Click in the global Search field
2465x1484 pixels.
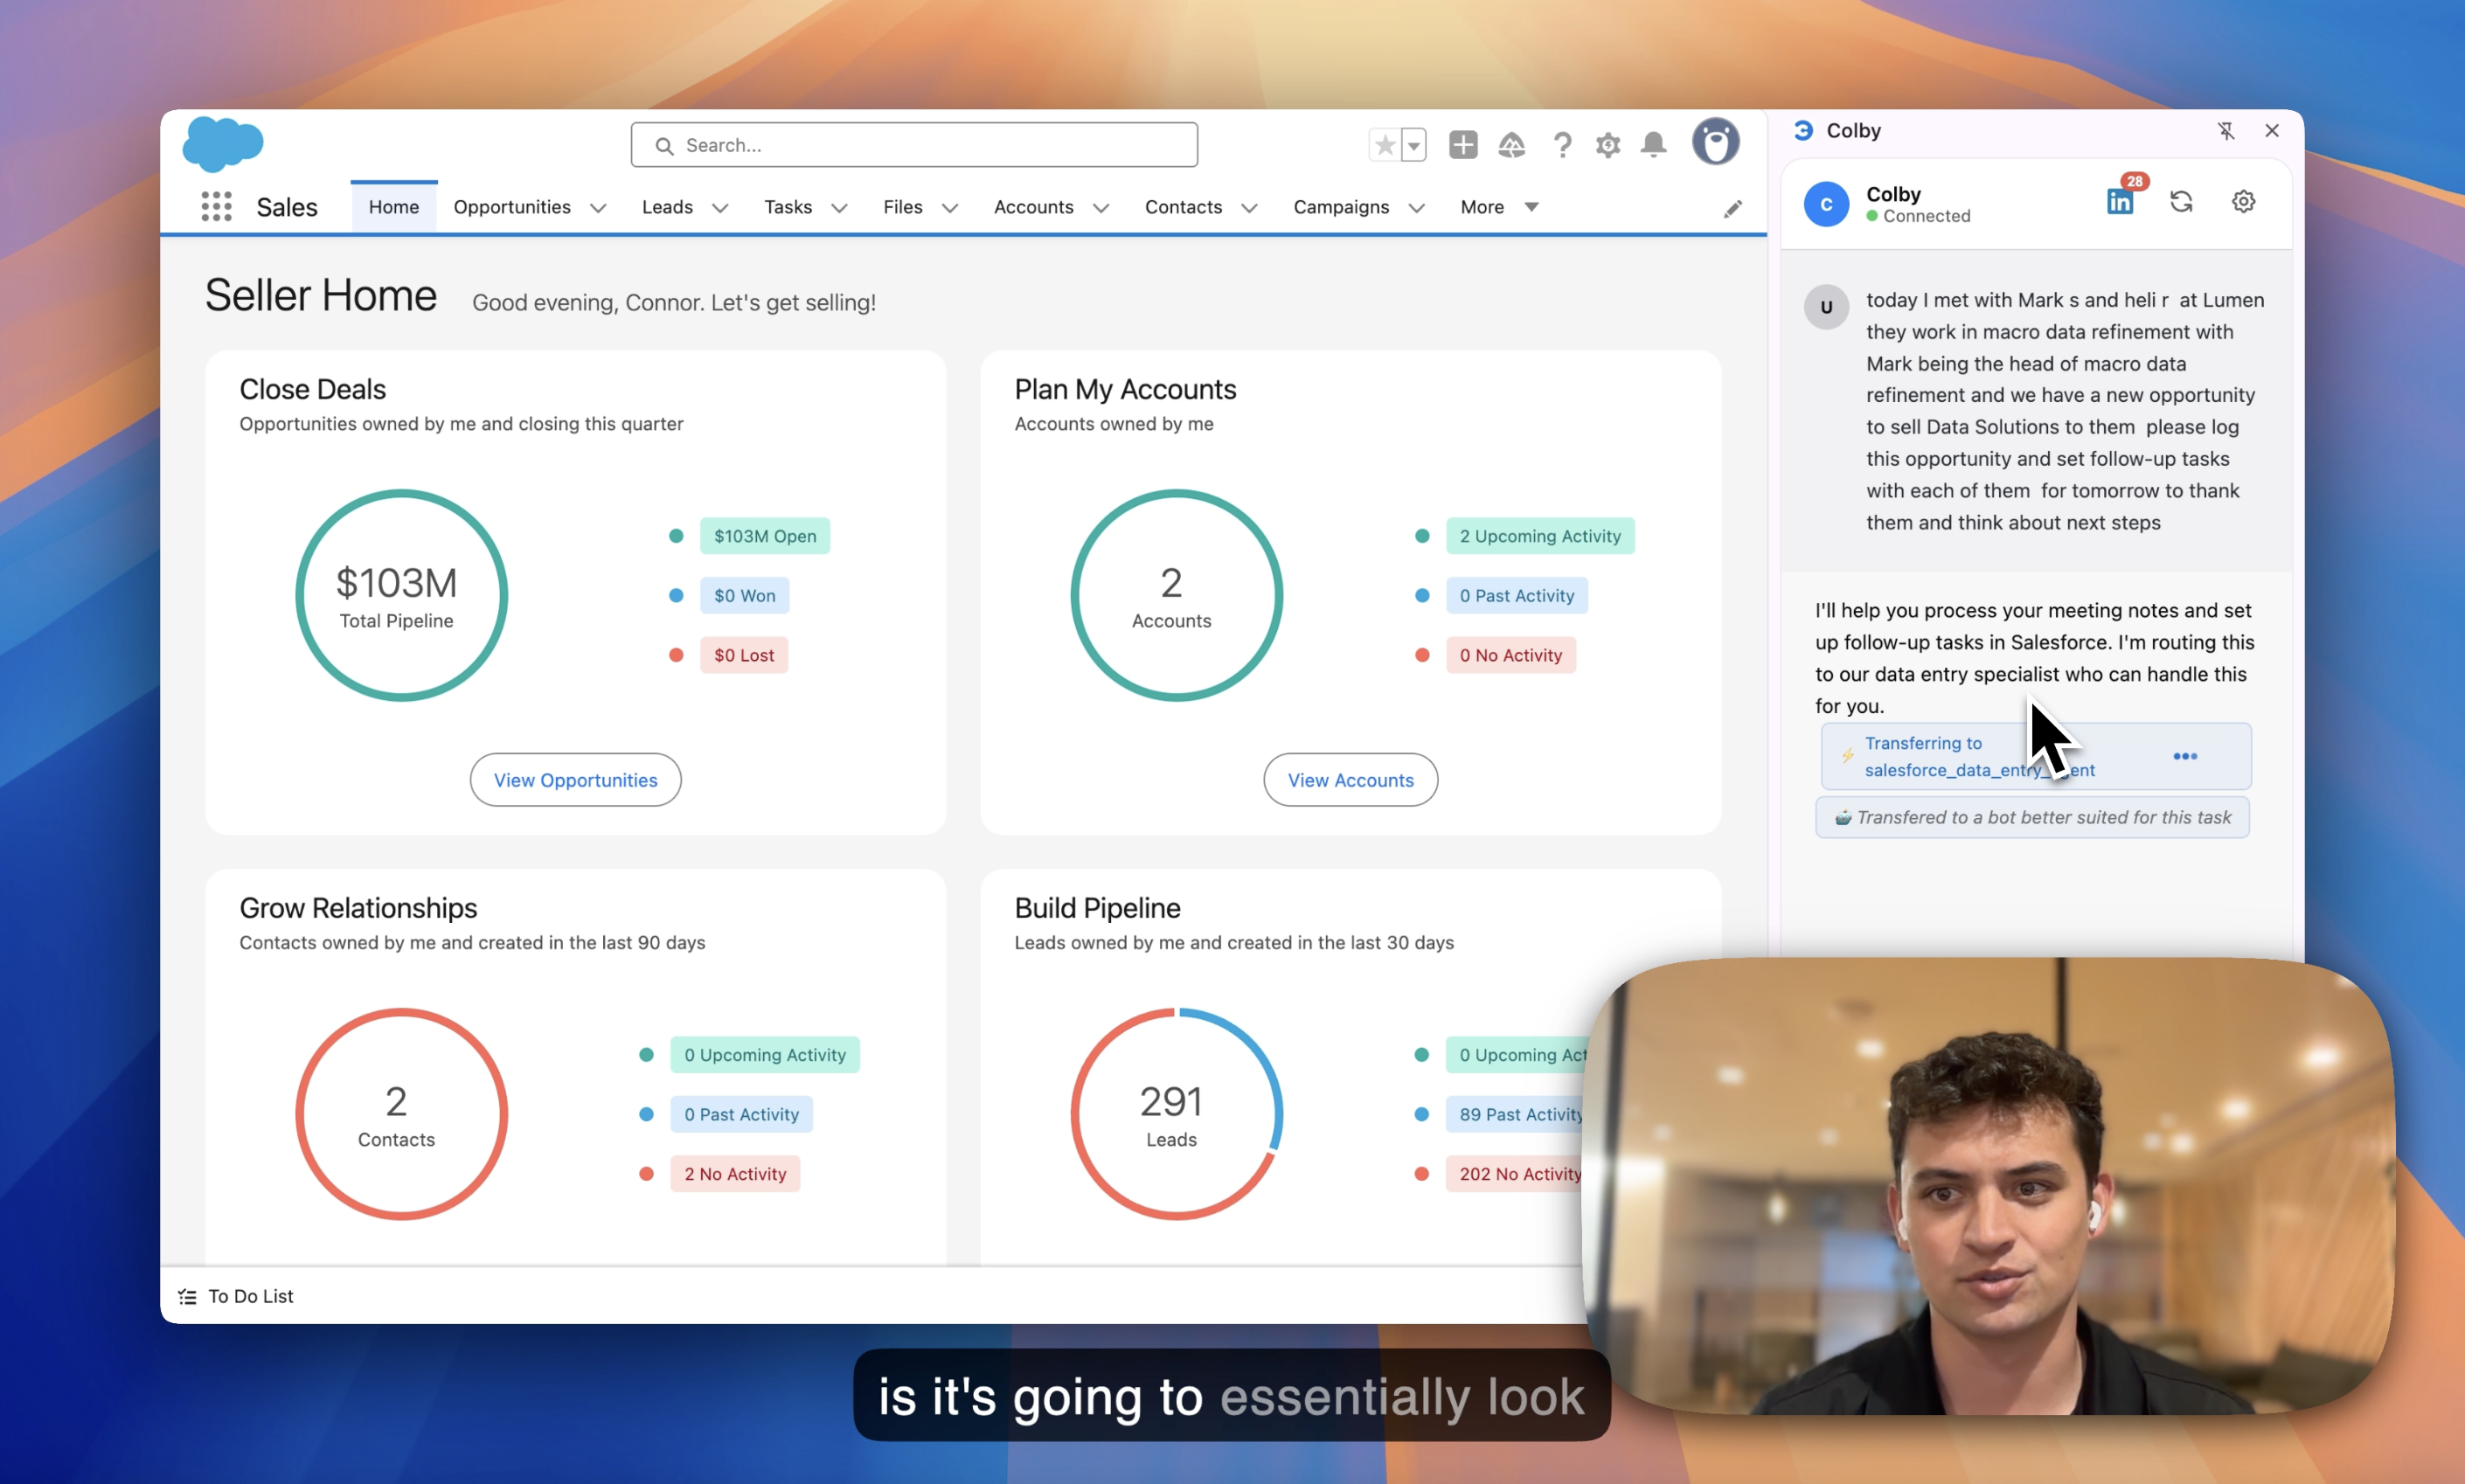click(914, 145)
